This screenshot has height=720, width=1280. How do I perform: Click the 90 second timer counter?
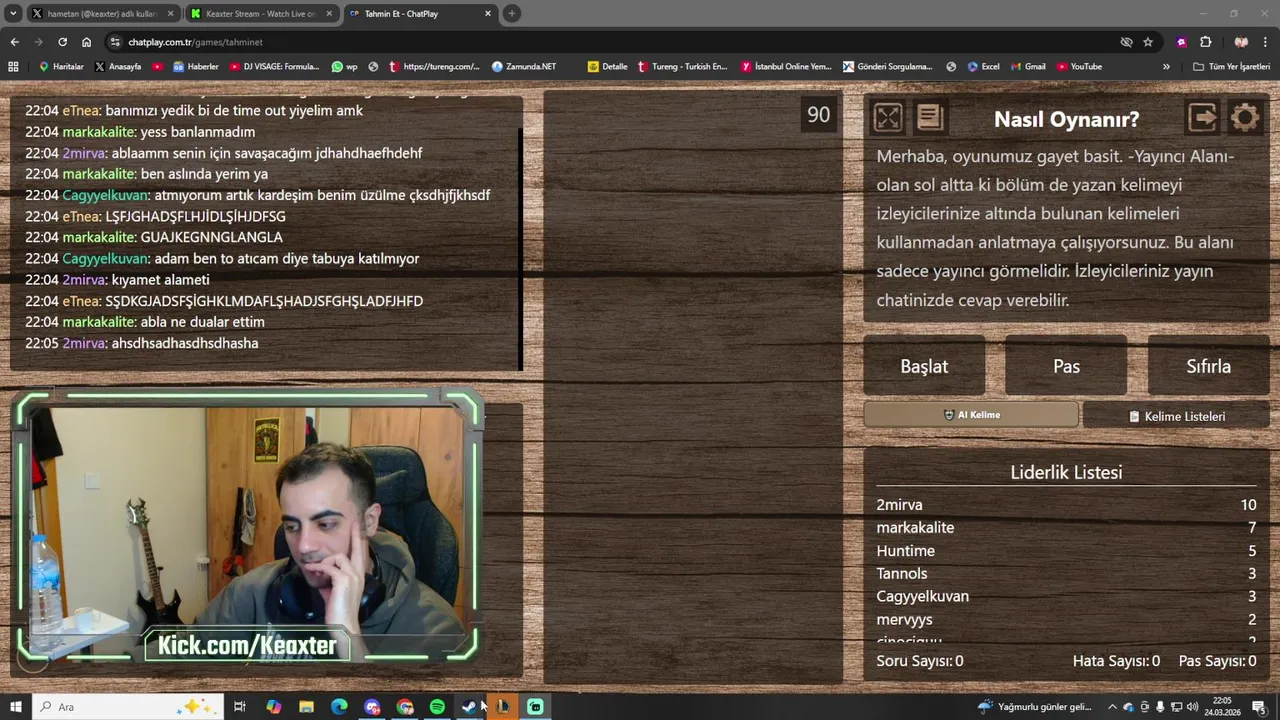coord(818,115)
